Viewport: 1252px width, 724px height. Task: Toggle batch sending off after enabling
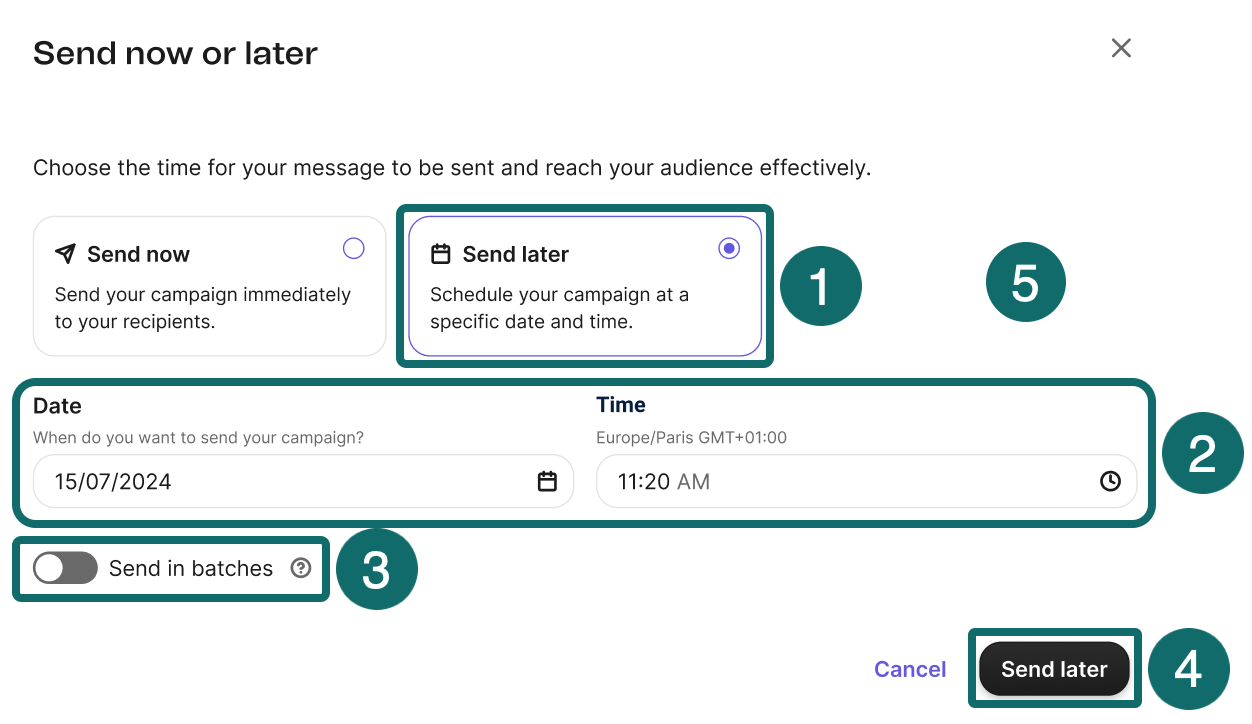64,568
